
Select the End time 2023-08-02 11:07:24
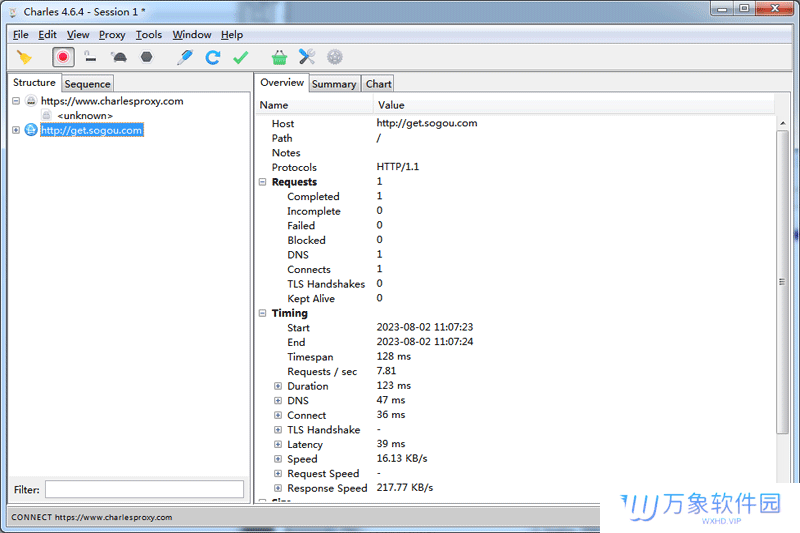(x=425, y=342)
